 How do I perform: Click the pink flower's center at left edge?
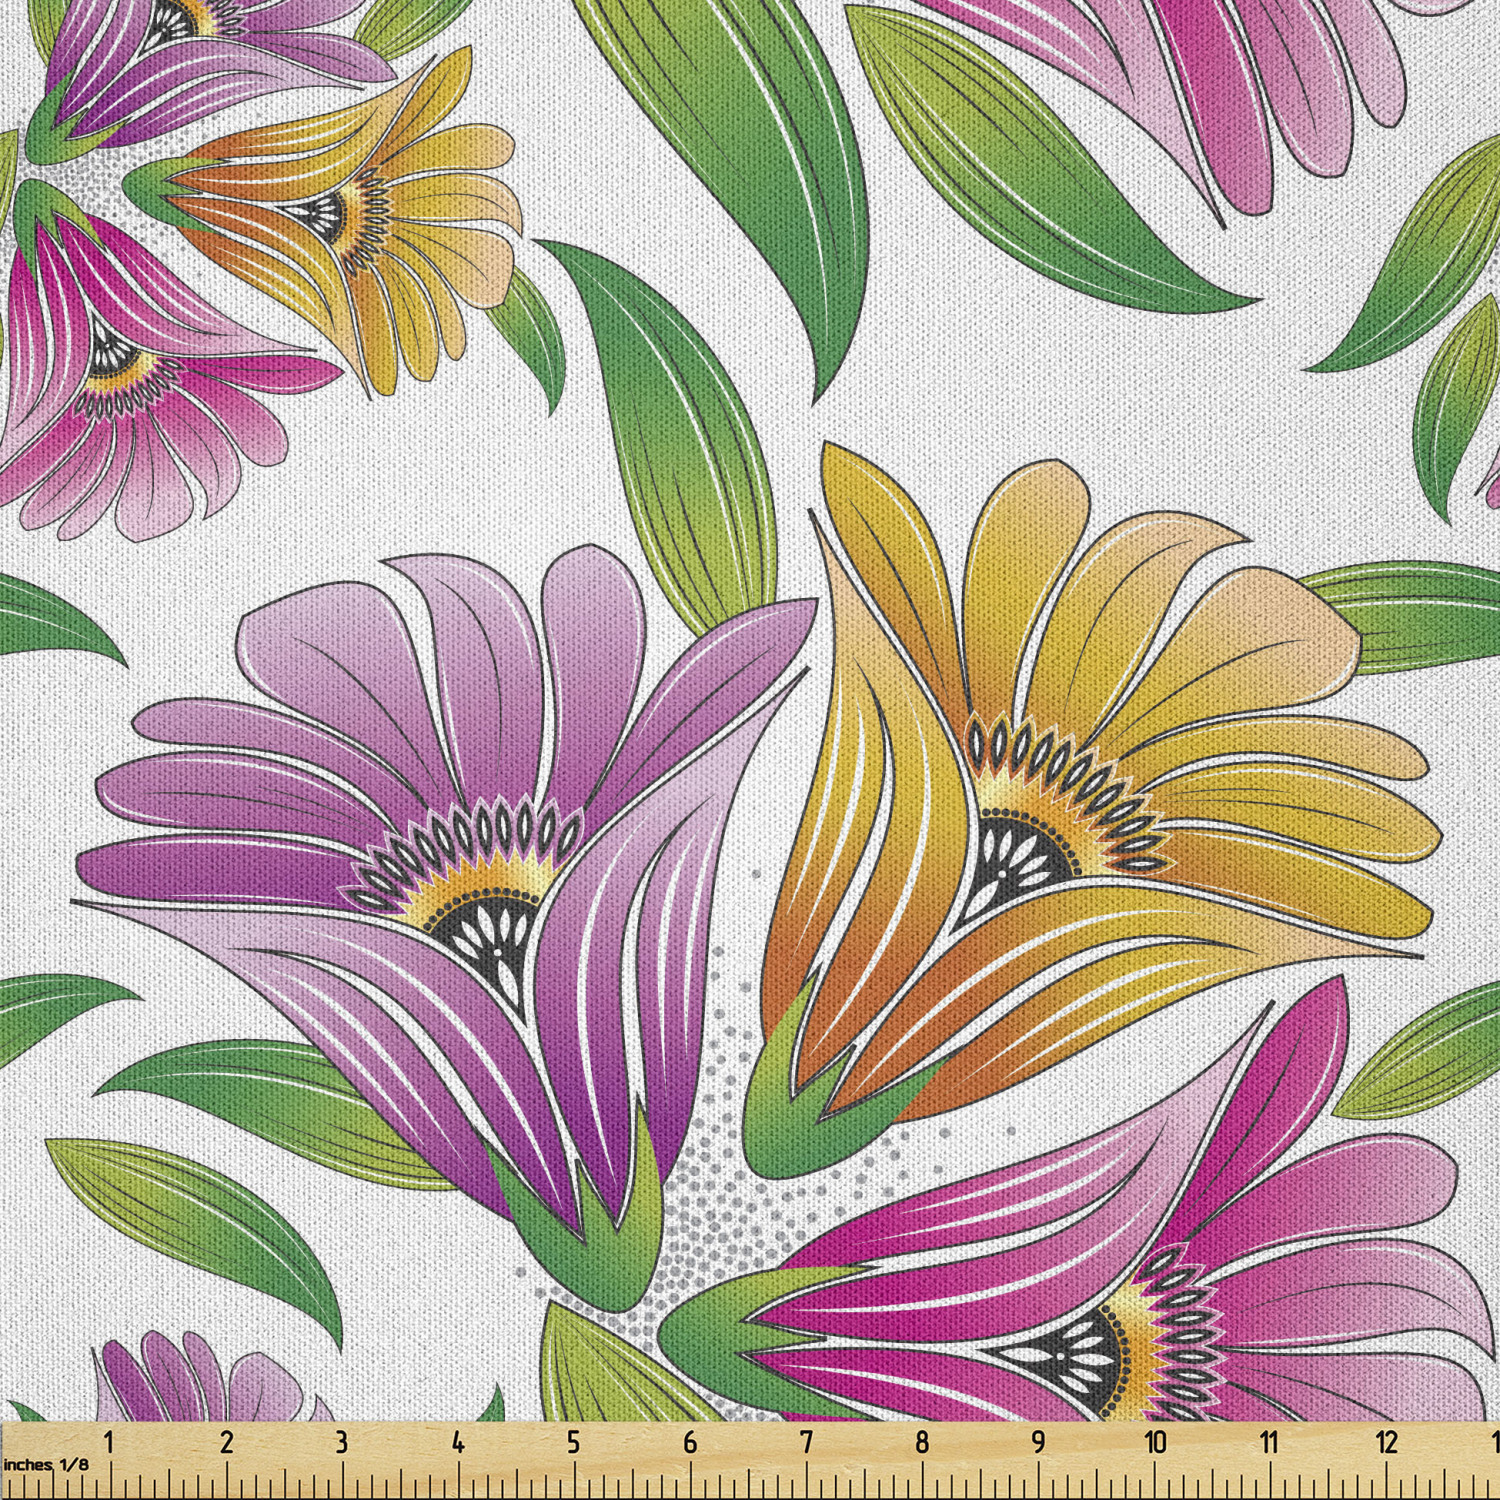(110, 355)
